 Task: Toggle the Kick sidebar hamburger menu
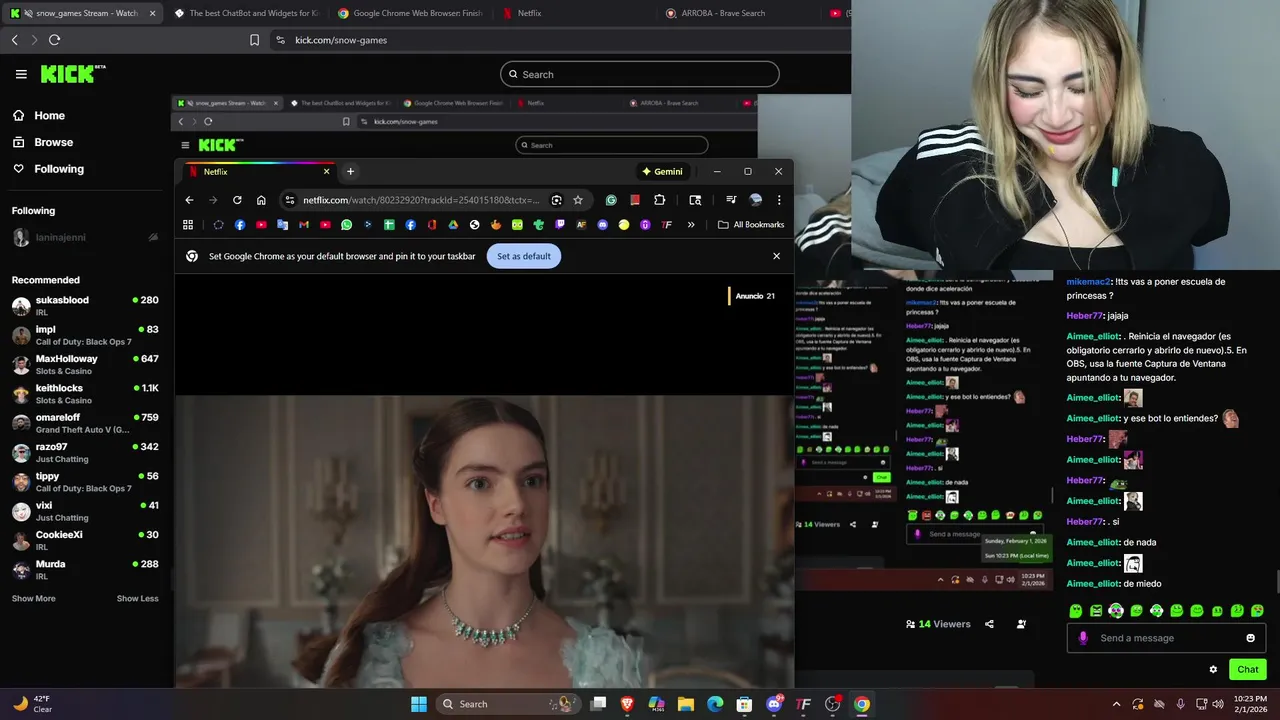click(x=21, y=74)
